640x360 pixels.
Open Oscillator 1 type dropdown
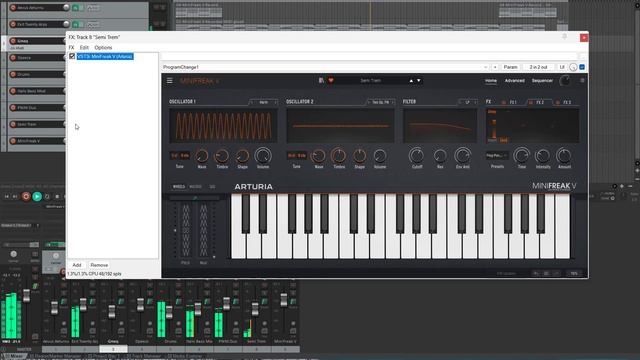(x=264, y=102)
